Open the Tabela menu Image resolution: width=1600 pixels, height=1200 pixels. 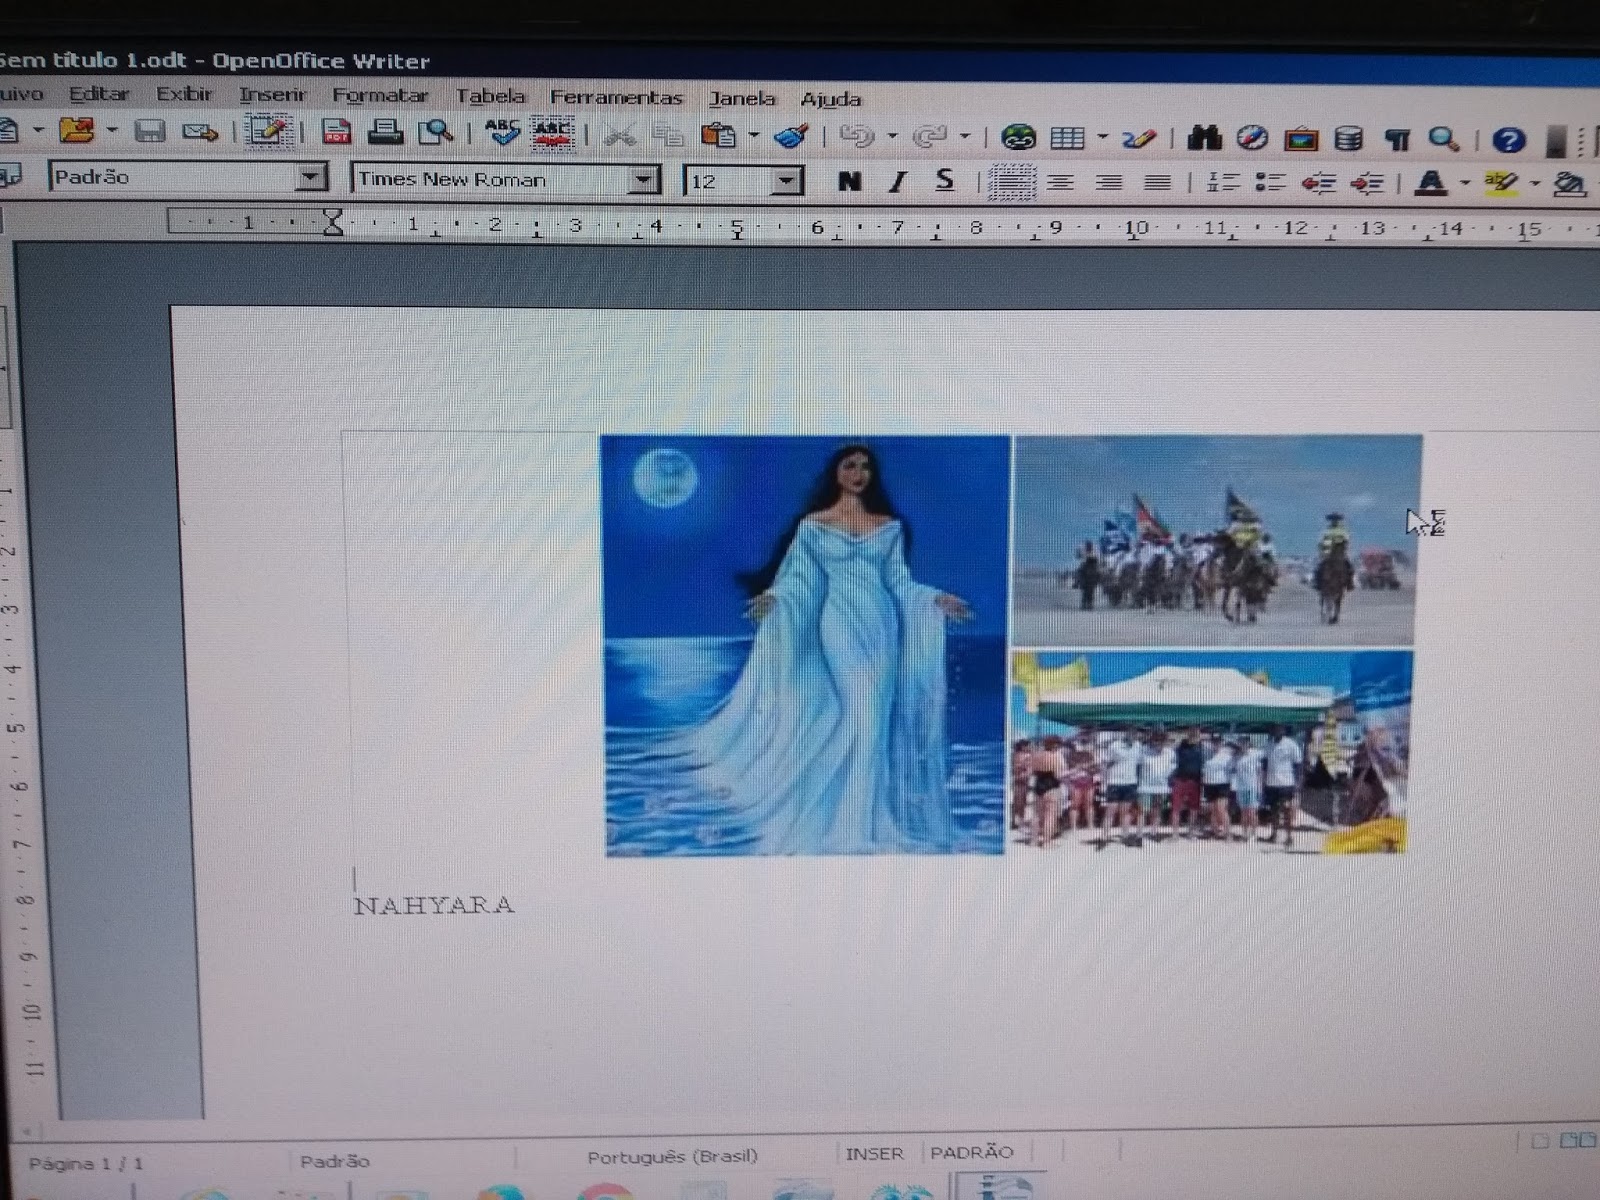[490, 96]
